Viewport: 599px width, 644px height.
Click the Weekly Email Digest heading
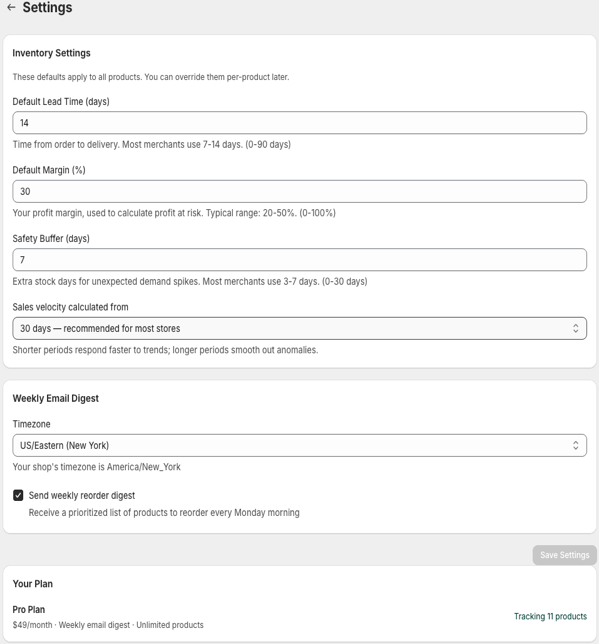point(55,398)
